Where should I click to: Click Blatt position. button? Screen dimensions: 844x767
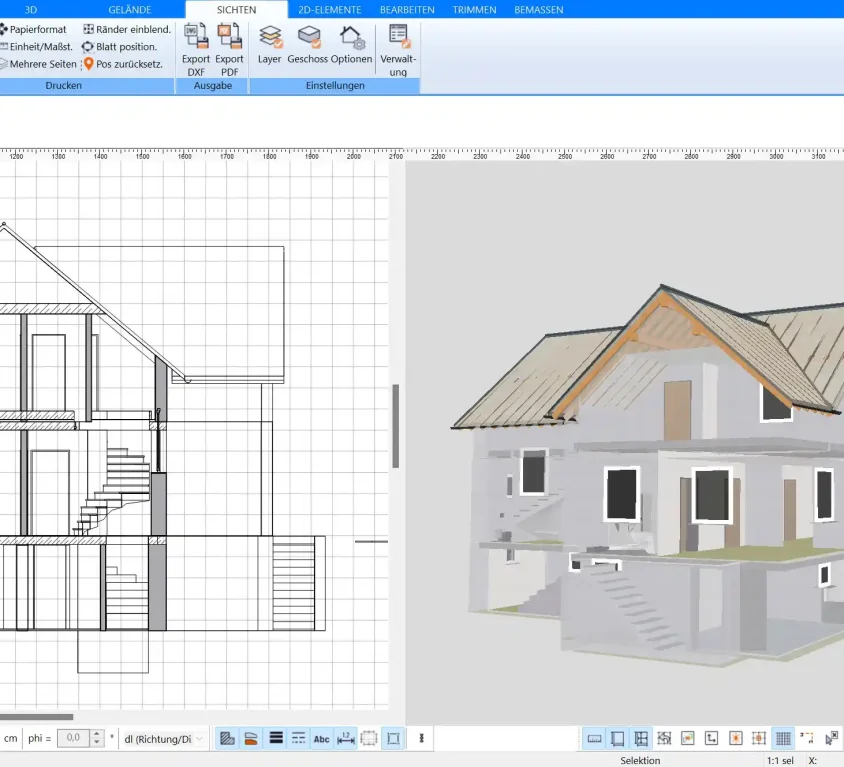point(119,47)
